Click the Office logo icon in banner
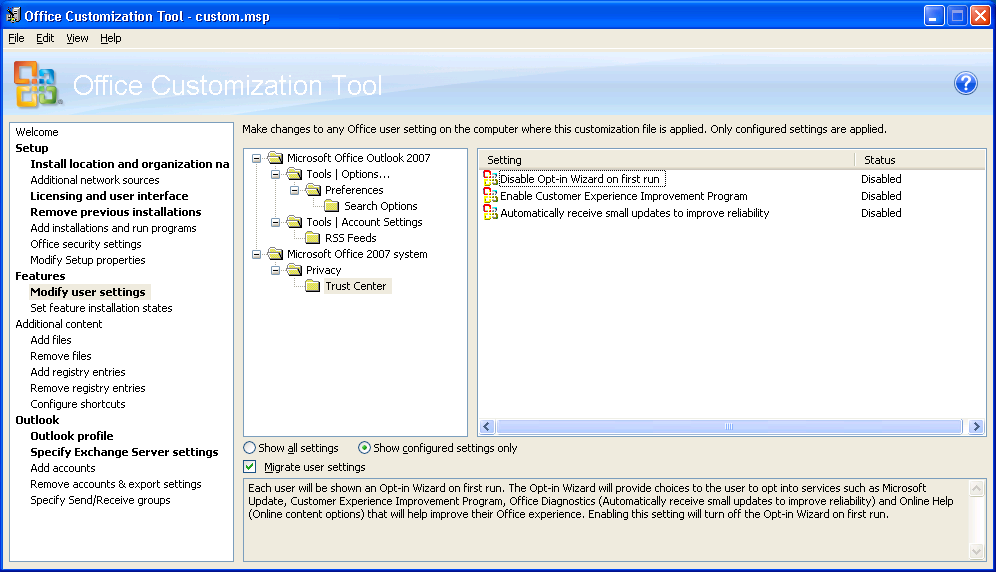The image size is (996, 572). pyautogui.click(x=37, y=84)
